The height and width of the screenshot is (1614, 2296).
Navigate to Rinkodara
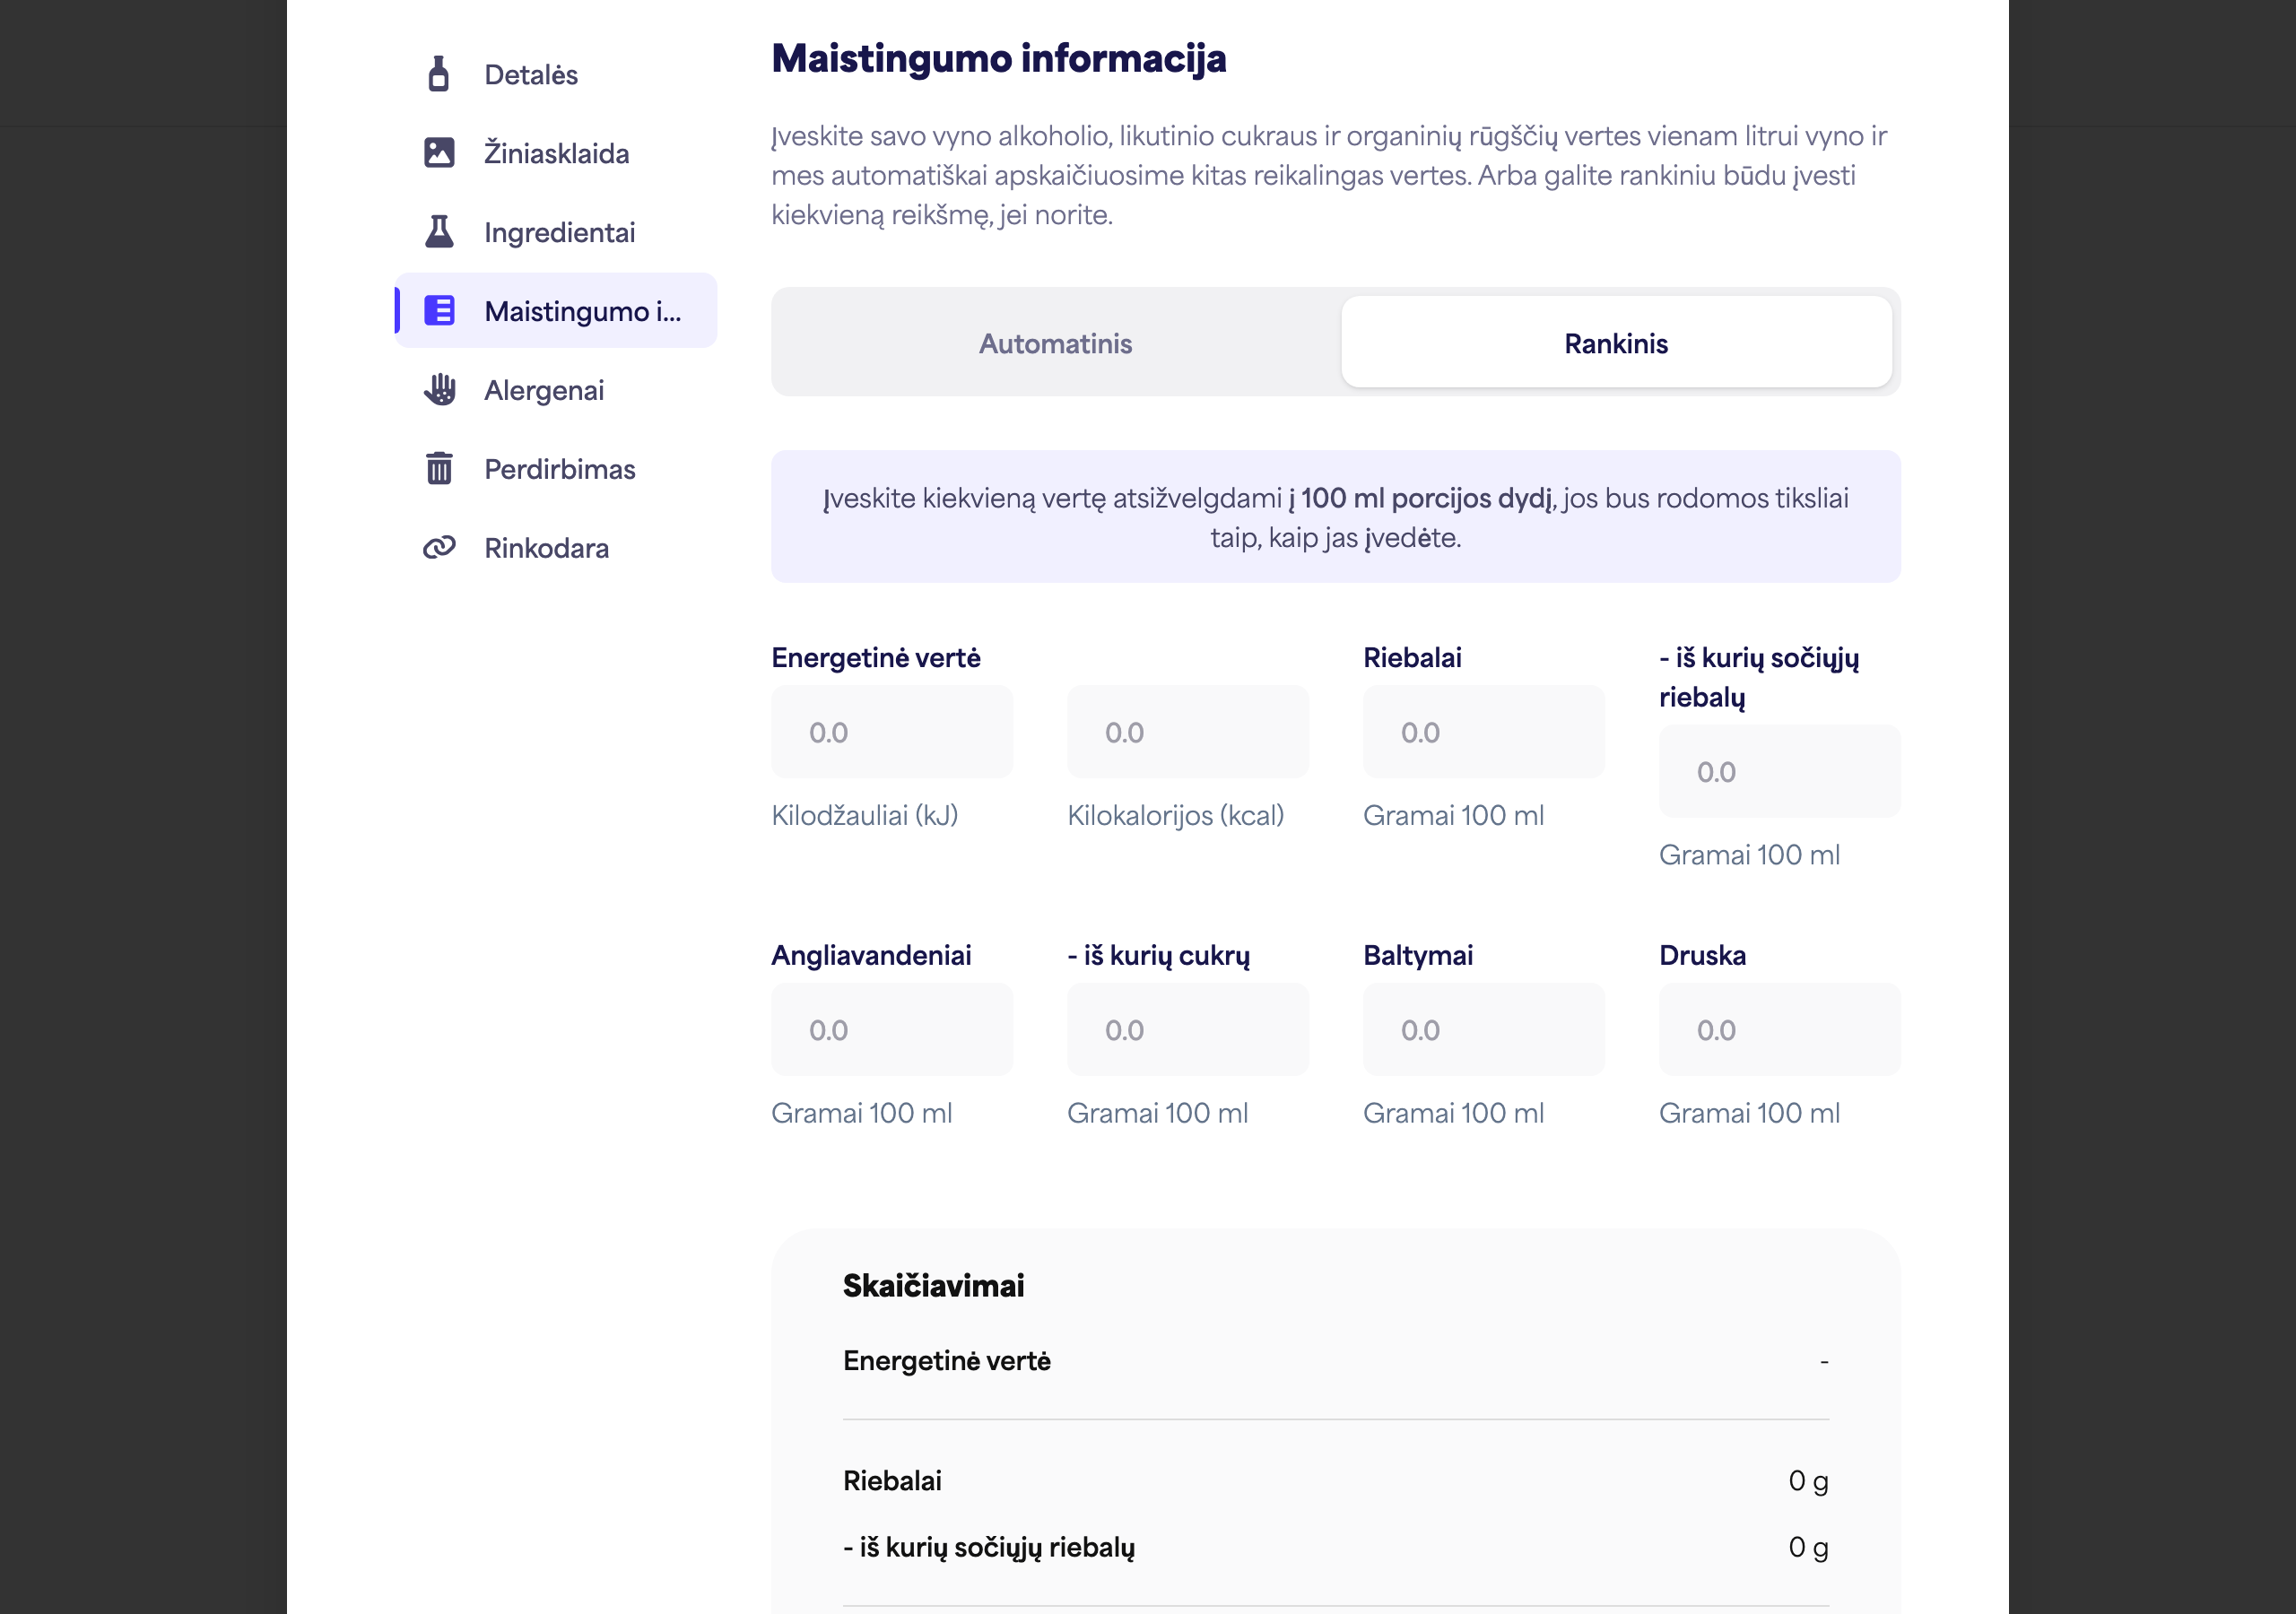(x=556, y=548)
